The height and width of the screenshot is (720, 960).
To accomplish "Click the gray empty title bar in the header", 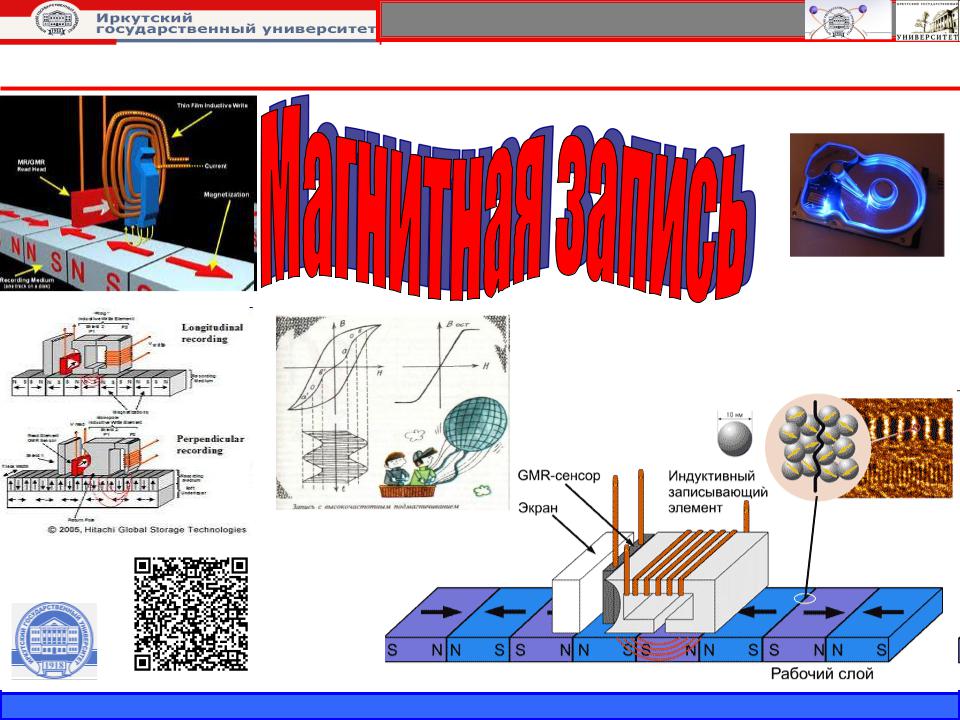I will tap(592, 20).
